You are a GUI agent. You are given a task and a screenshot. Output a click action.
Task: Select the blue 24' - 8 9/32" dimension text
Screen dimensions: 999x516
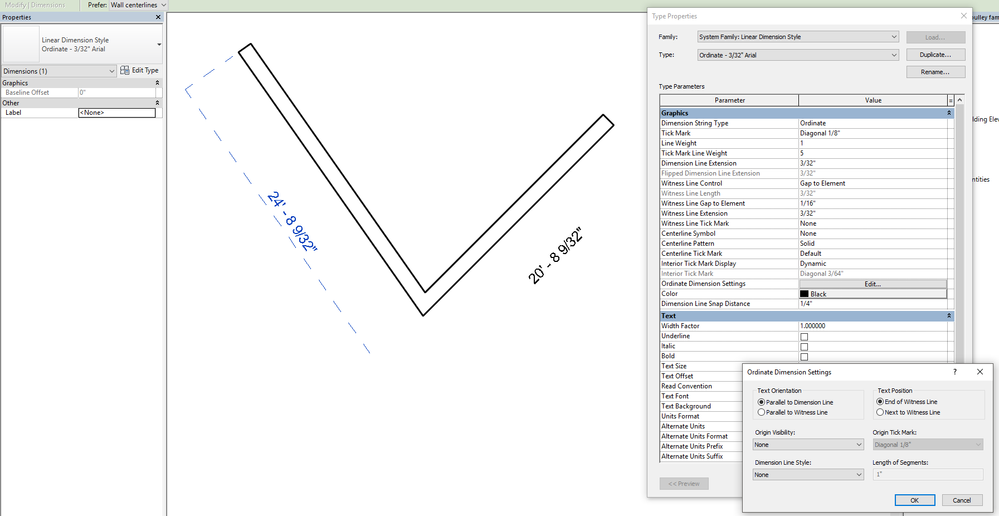click(x=291, y=222)
